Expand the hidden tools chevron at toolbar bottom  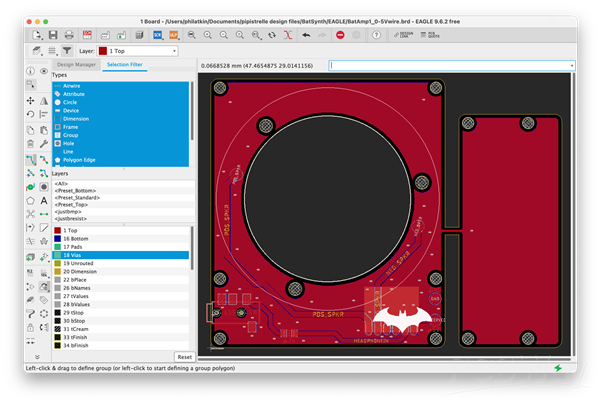click(x=37, y=357)
